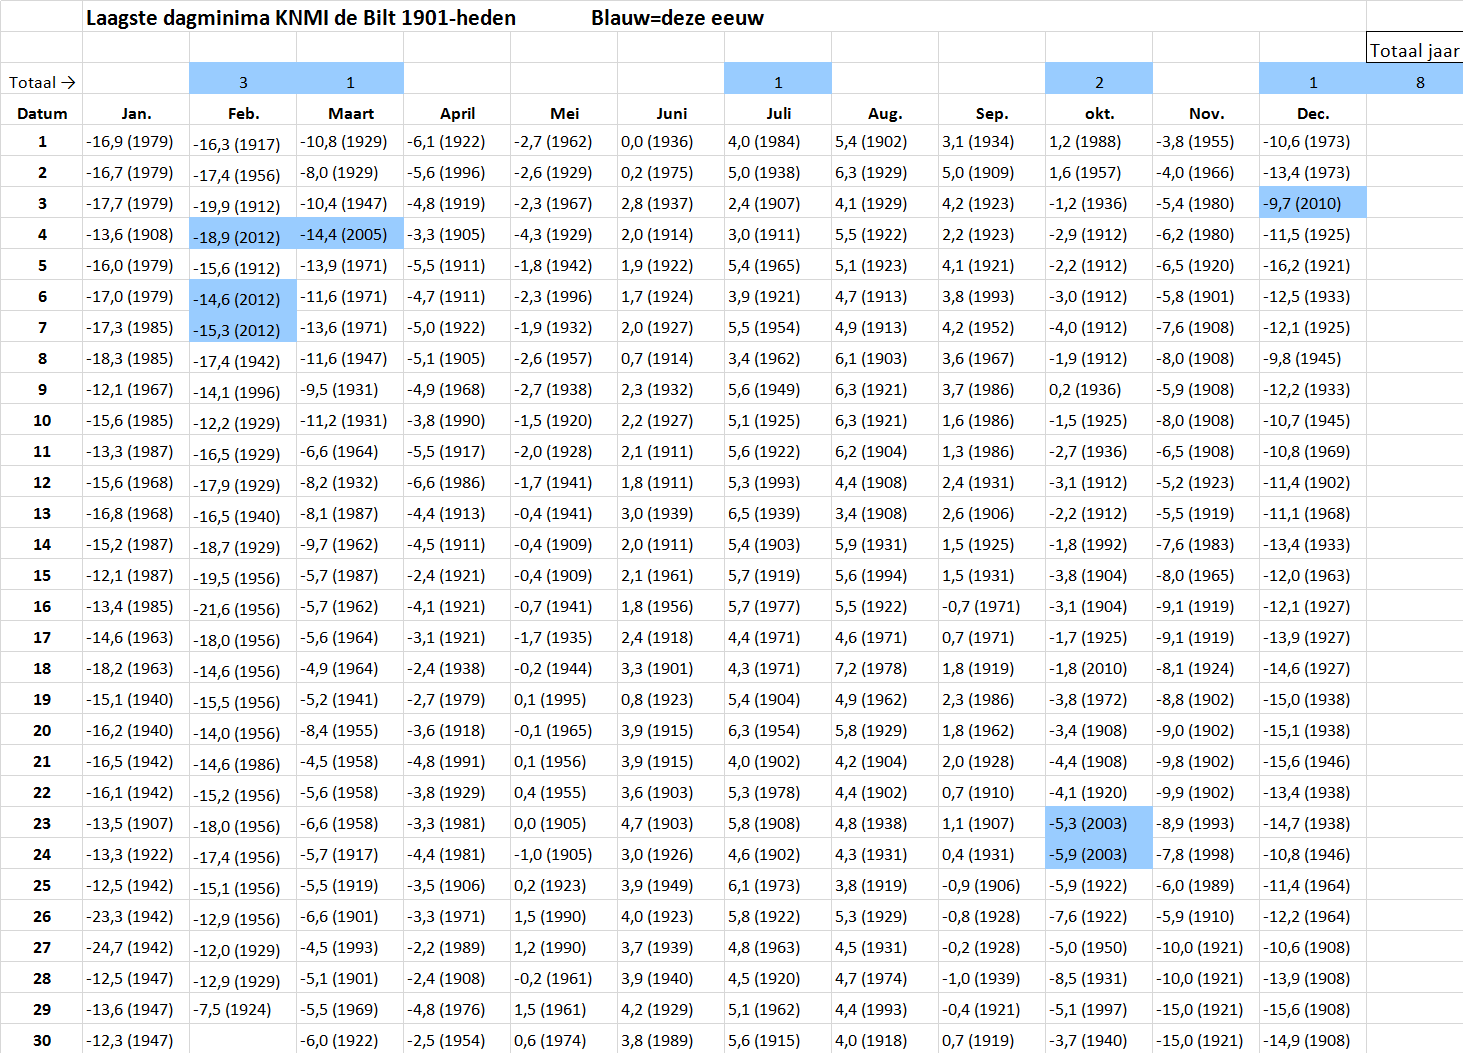Select the 'Juni' month header
Viewport: 1463px width, 1053px height.
671,113
